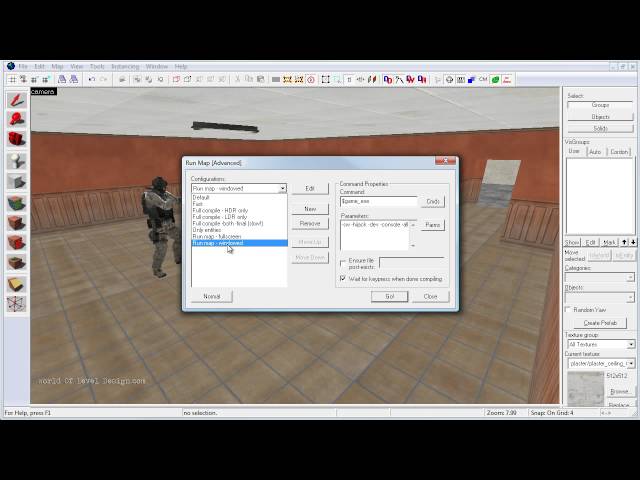This screenshot has width=640, height=480.
Task: Click the Hide Selected Objects red icon
Action: pyautogui.click(x=176, y=80)
